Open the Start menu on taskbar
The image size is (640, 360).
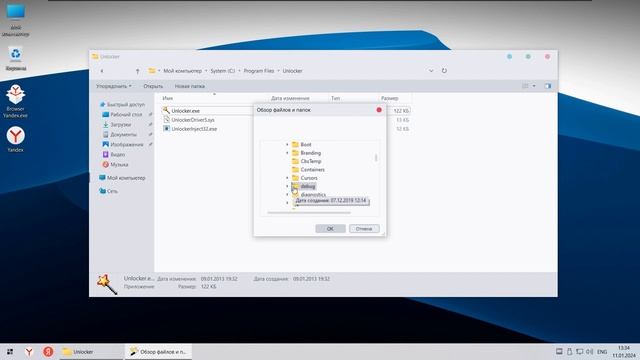[x=10, y=351]
